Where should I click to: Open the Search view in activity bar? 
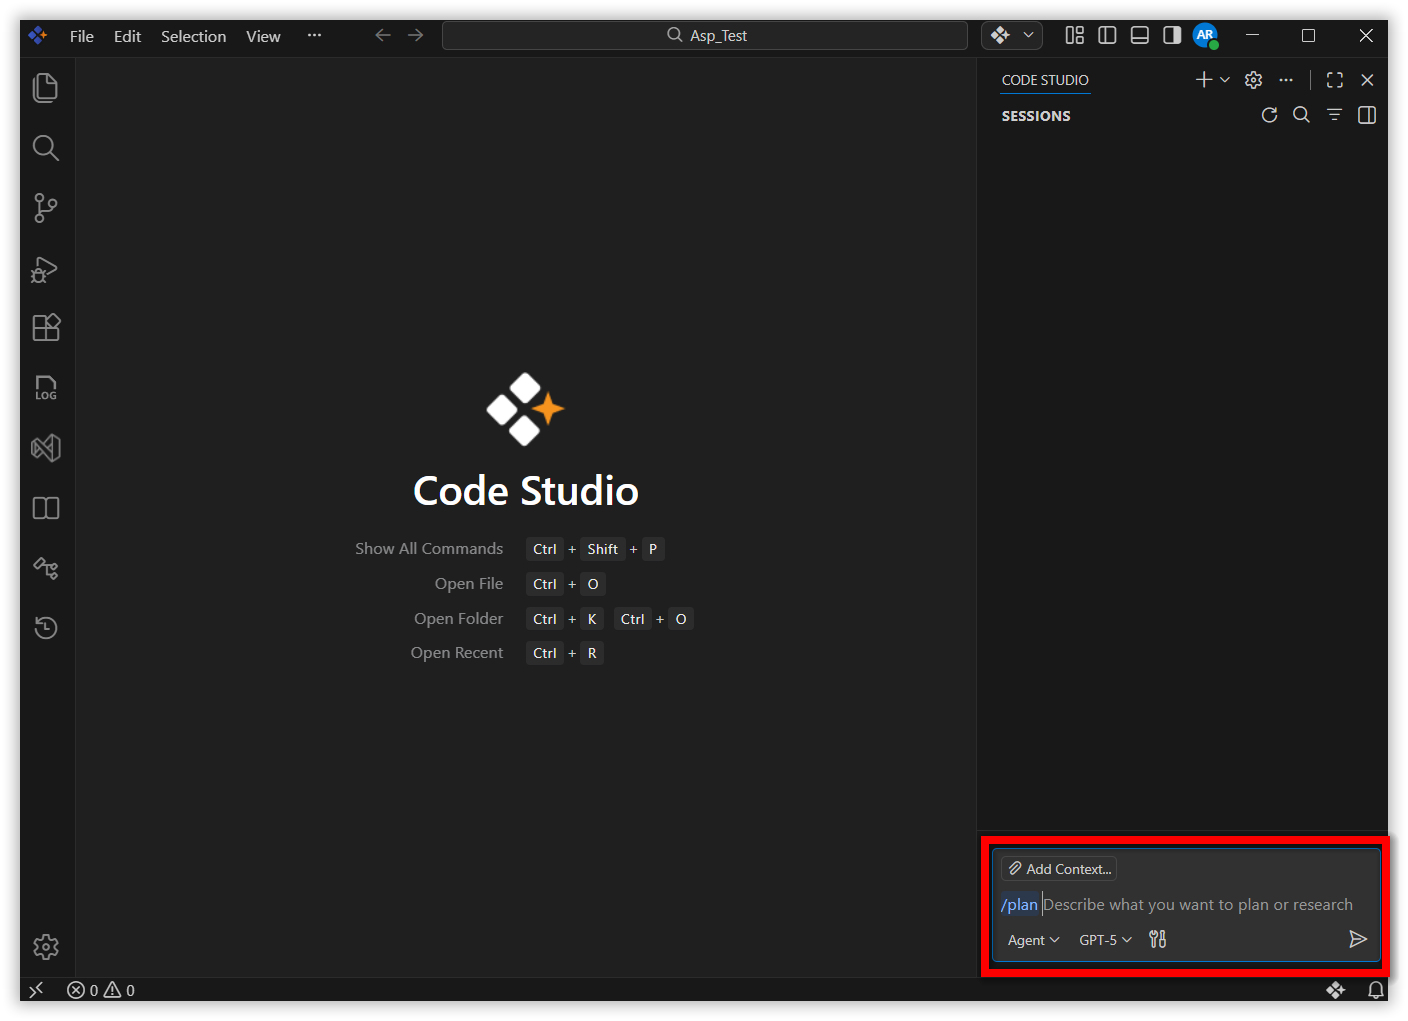click(x=46, y=148)
